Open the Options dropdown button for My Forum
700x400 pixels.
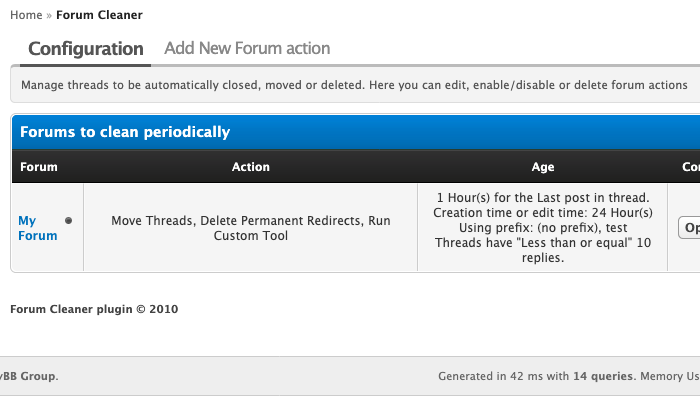(690, 228)
